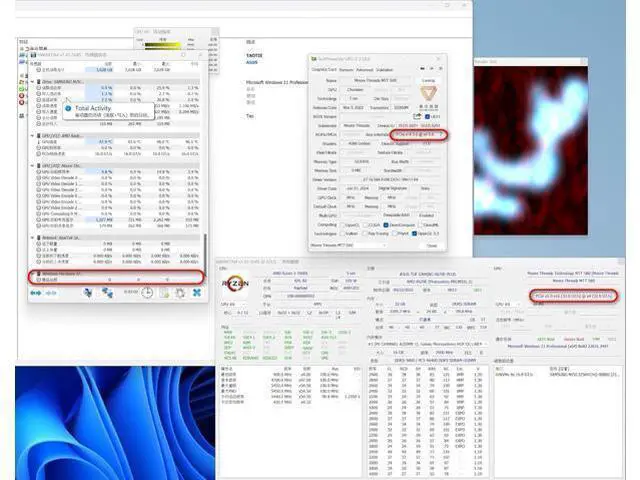This screenshot has width=640, height=480.
Task: Collapse the AMD GPU sensor group
Action: [x=32, y=136]
